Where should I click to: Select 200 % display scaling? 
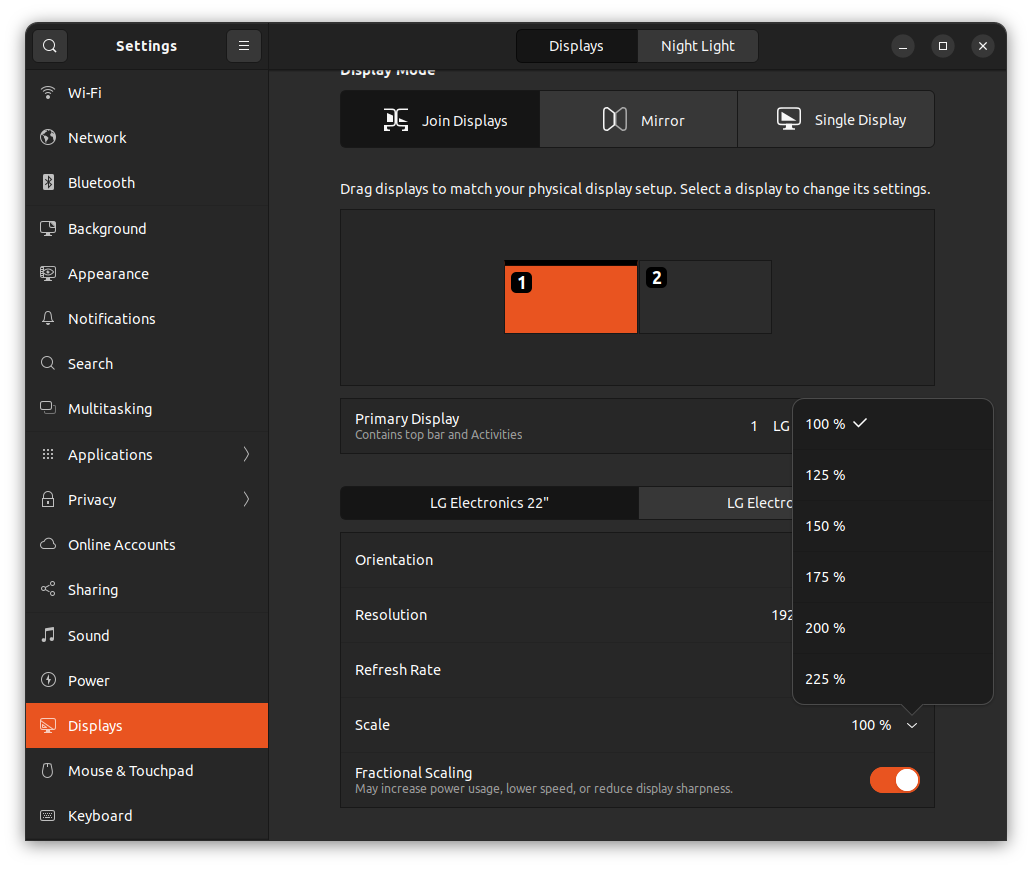(x=825, y=627)
